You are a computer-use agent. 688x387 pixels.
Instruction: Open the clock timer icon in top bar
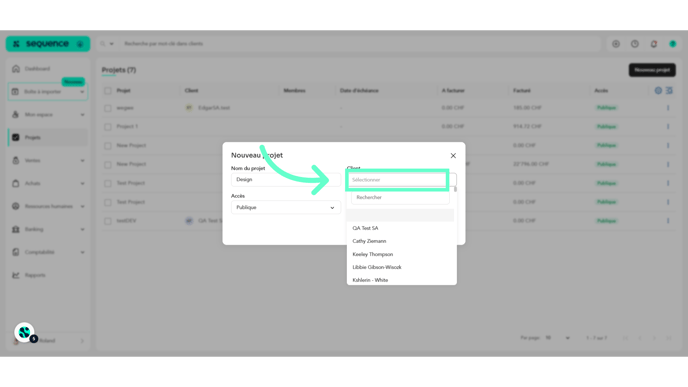[635, 44]
